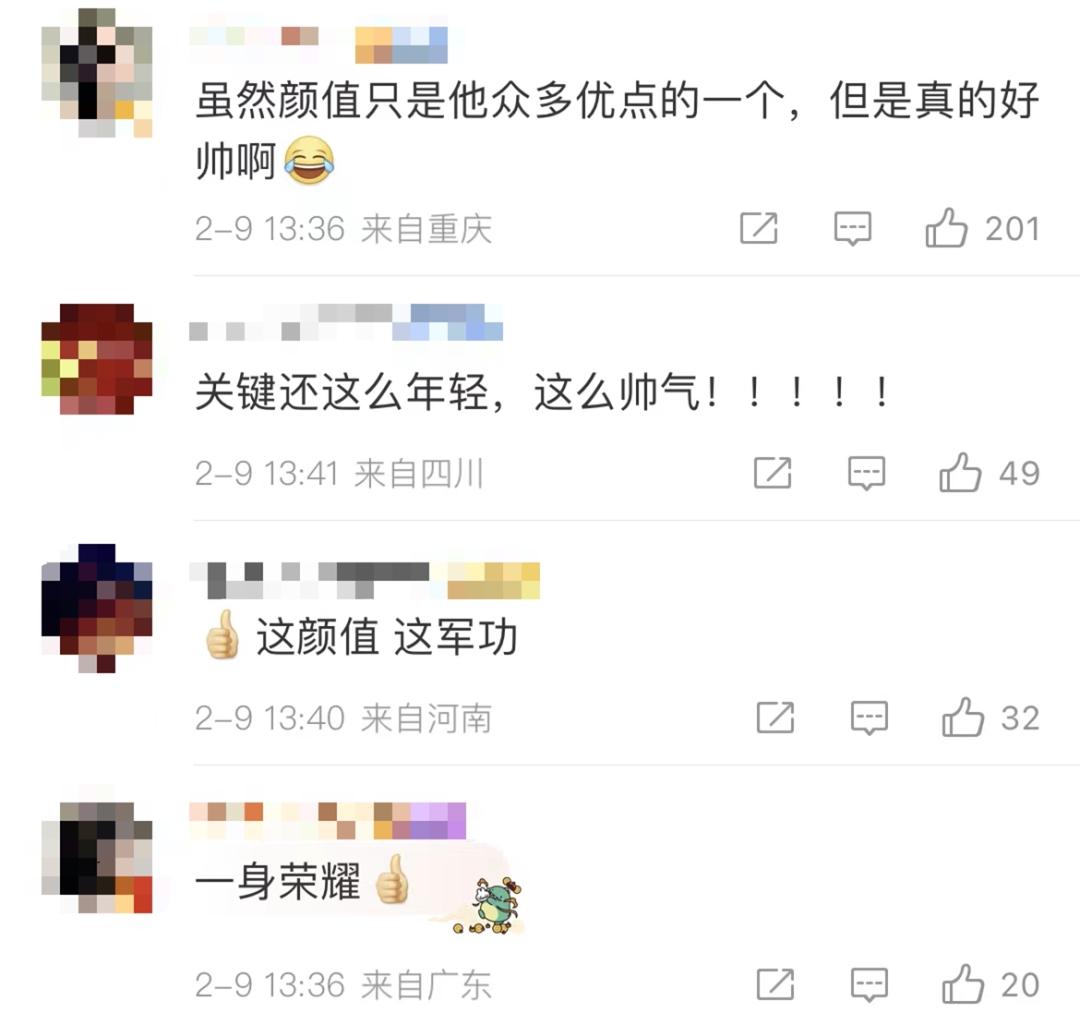The width and height of the screenshot is (1080, 1013).
Task: Open the red avatar of second commenter
Action: (x=96, y=359)
